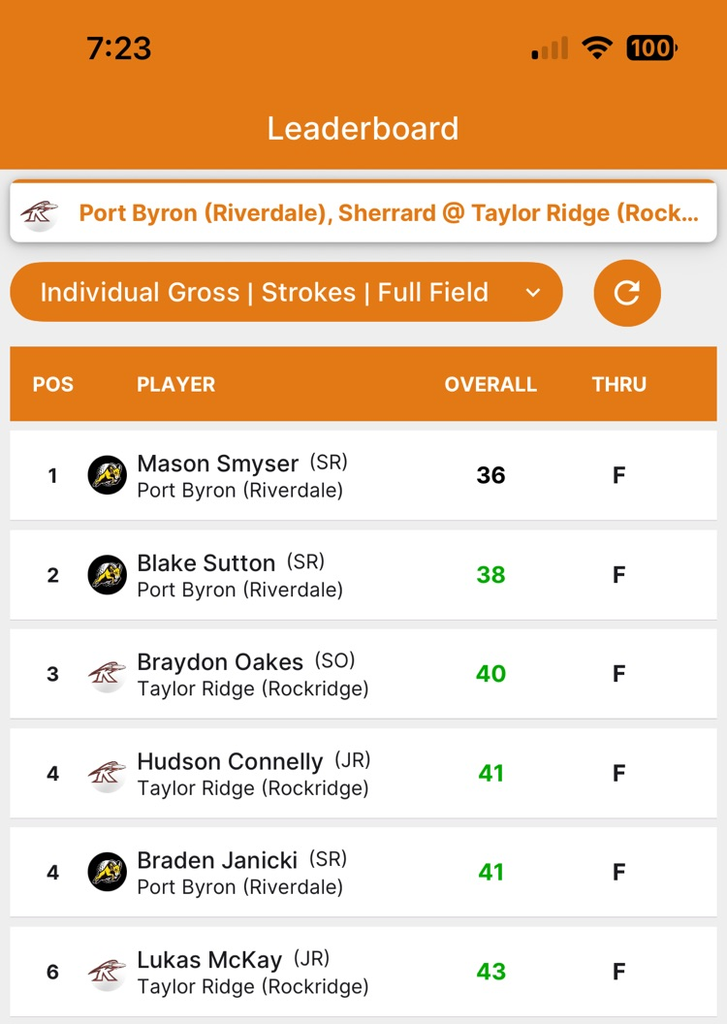The height and width of the screenshot is (1024, 727).
Task: Open Mason Smyser's player name
Action: pyautogui.click(x=218, y=463)
